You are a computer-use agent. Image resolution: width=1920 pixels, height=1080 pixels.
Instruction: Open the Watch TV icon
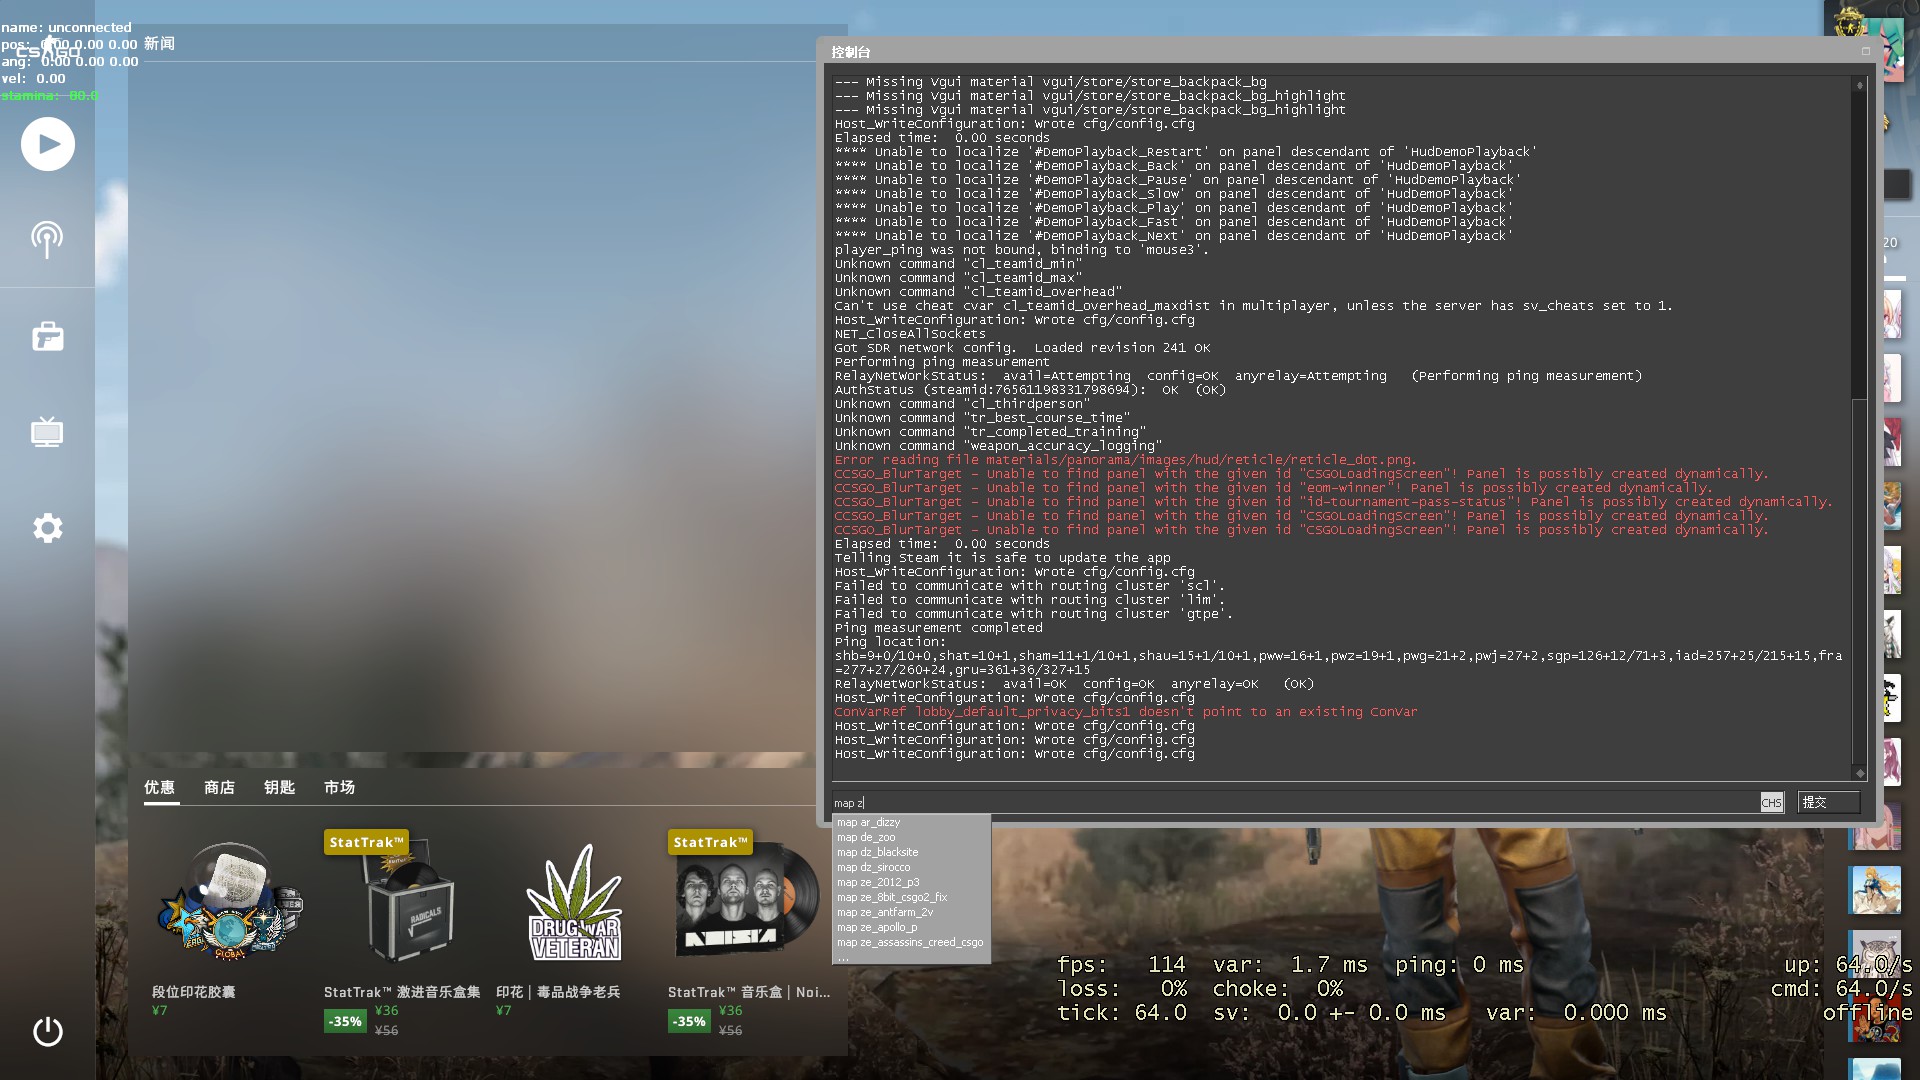click(47, 432)
